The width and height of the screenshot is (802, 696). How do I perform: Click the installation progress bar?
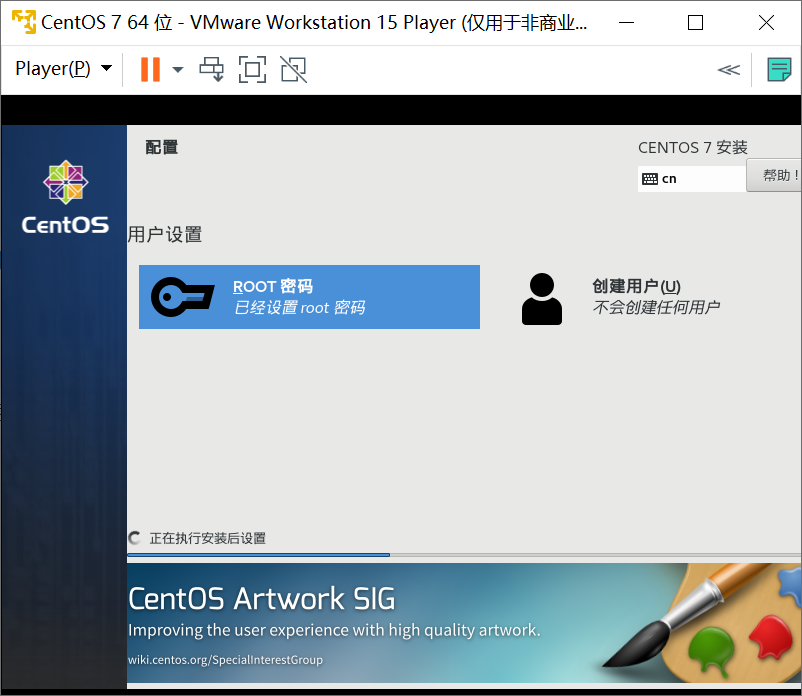coord(464,554)
